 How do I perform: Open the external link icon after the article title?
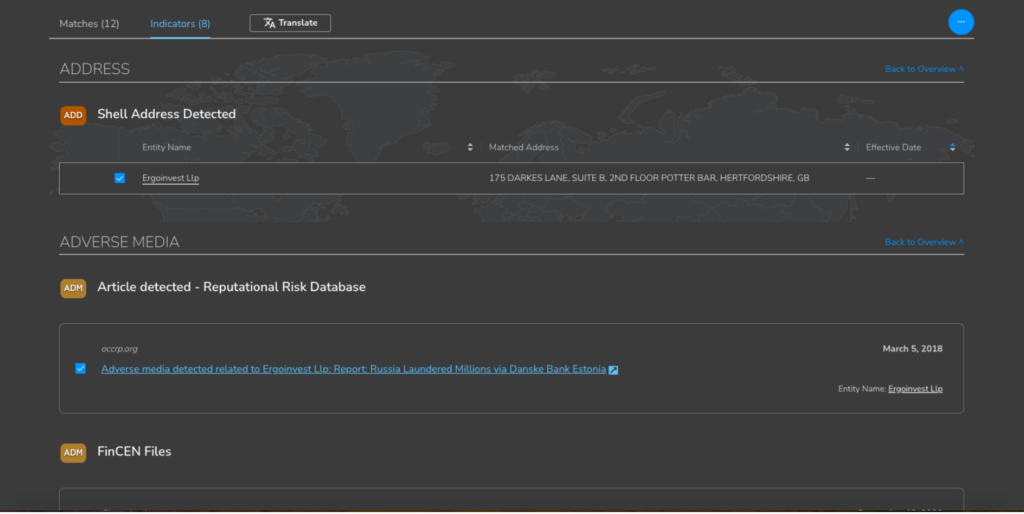613,370
